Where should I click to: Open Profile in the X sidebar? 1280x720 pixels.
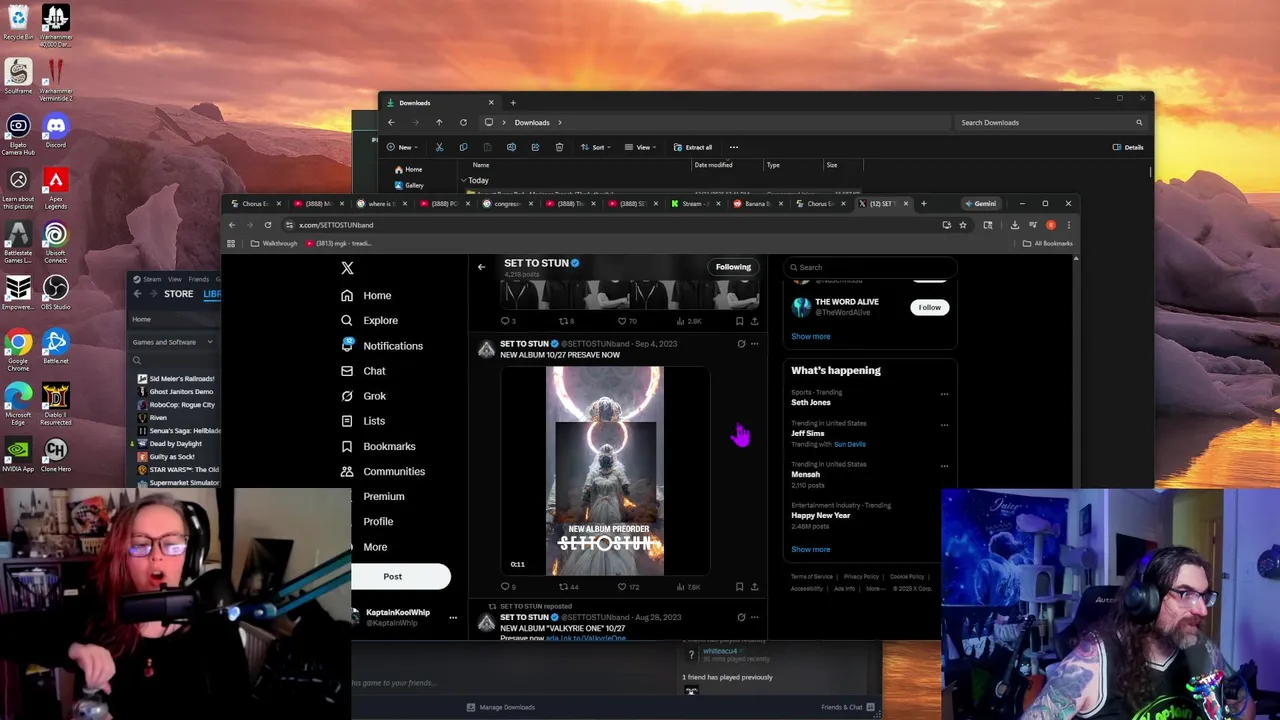tap(378, 521)
